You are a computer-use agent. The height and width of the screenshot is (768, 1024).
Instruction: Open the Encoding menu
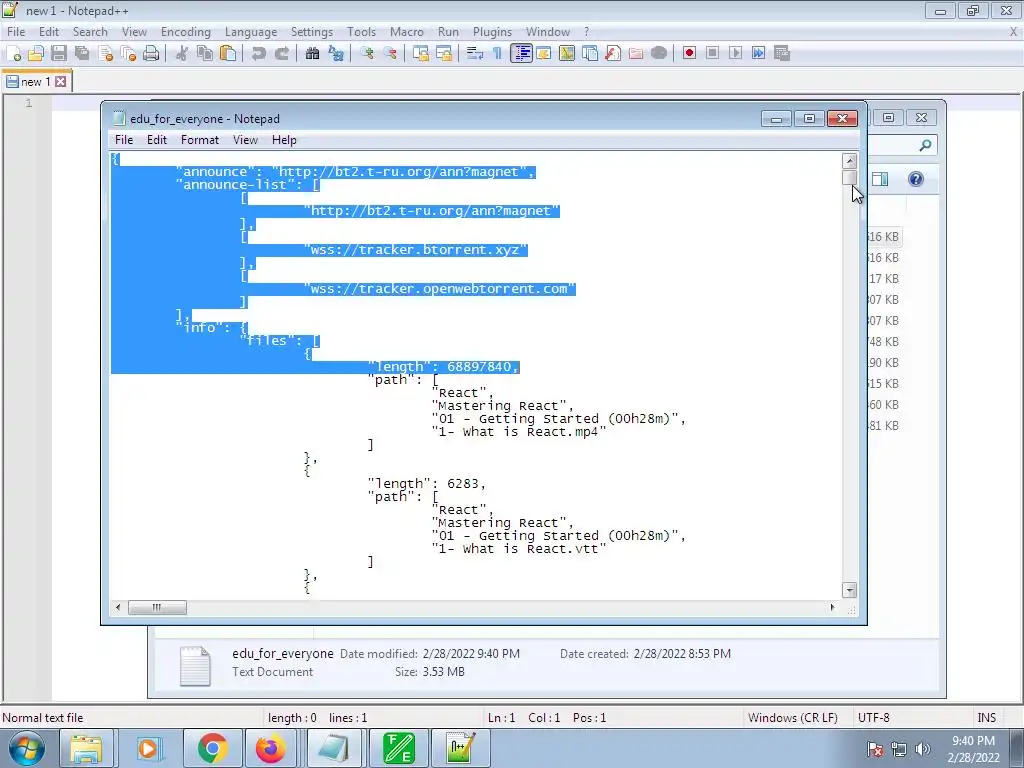click(185, 32)
